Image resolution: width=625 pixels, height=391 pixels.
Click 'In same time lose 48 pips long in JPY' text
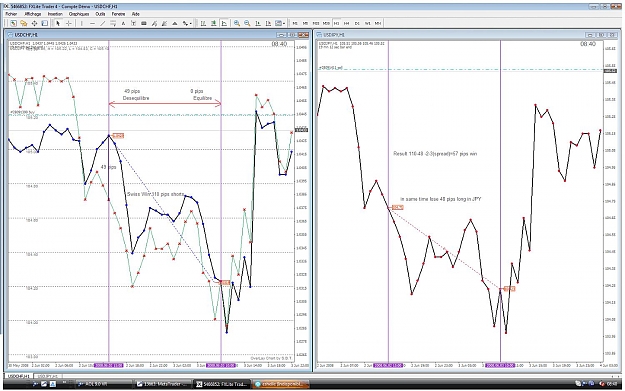pyautogui.click(x=440, y=198)
